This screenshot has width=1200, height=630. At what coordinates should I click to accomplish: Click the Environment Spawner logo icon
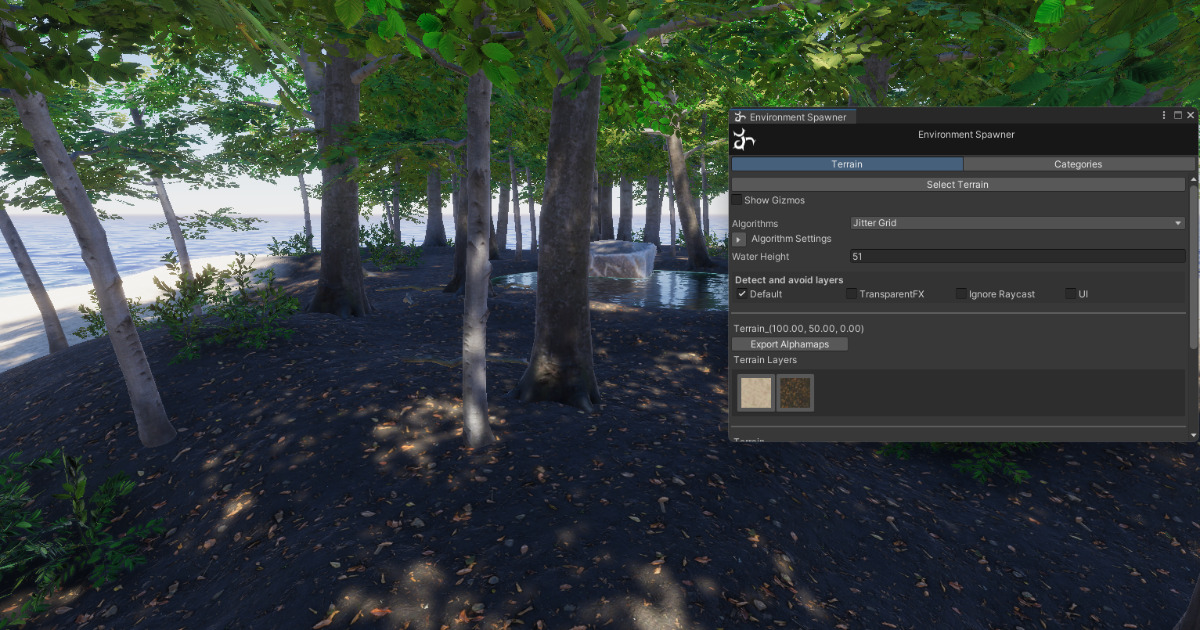[743, 139]
